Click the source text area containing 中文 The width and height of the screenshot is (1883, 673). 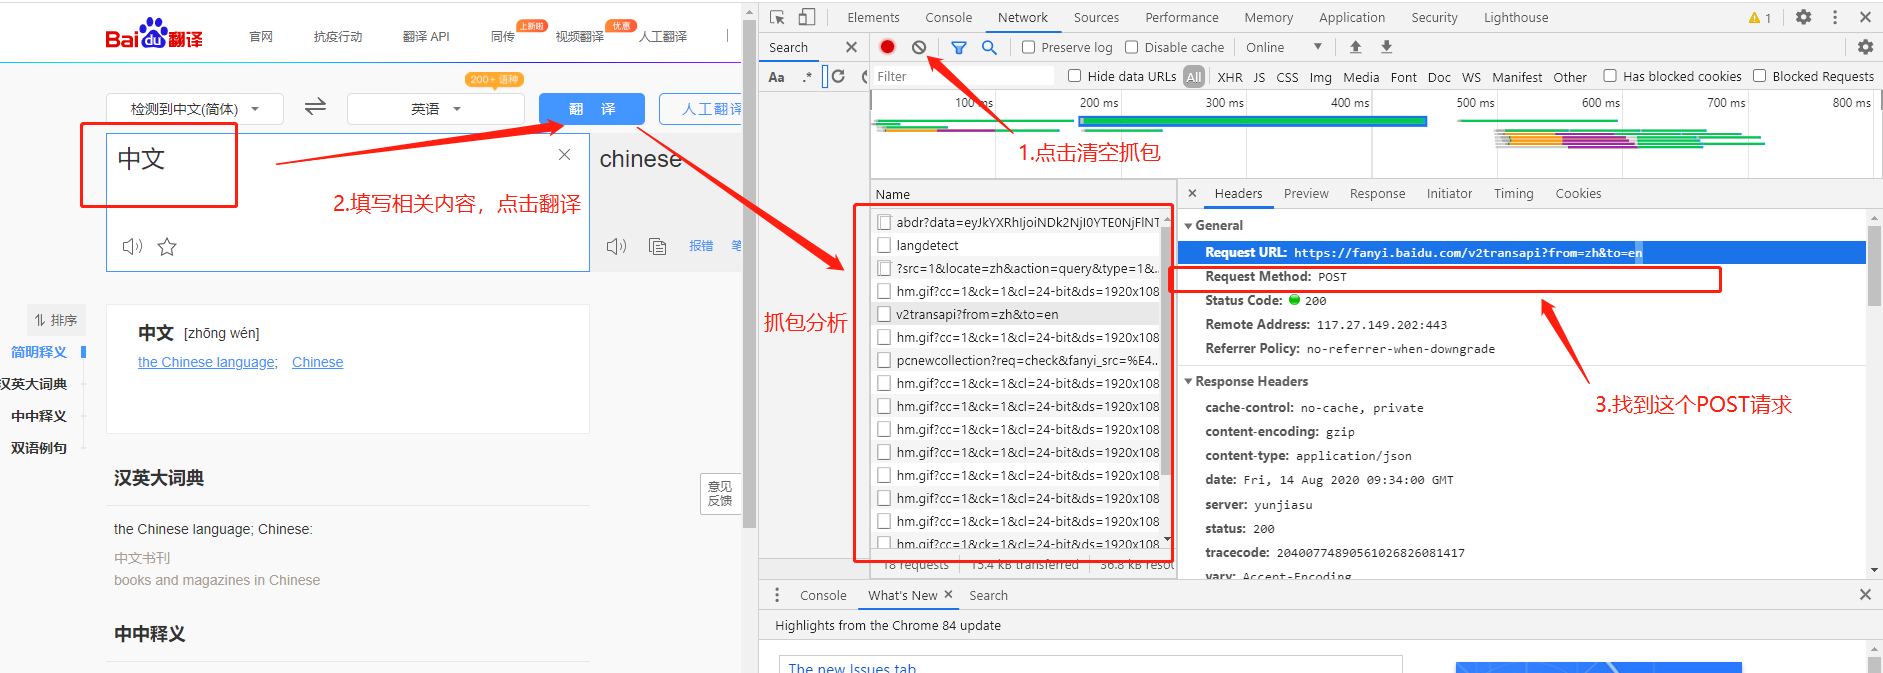tap(347, 202)
